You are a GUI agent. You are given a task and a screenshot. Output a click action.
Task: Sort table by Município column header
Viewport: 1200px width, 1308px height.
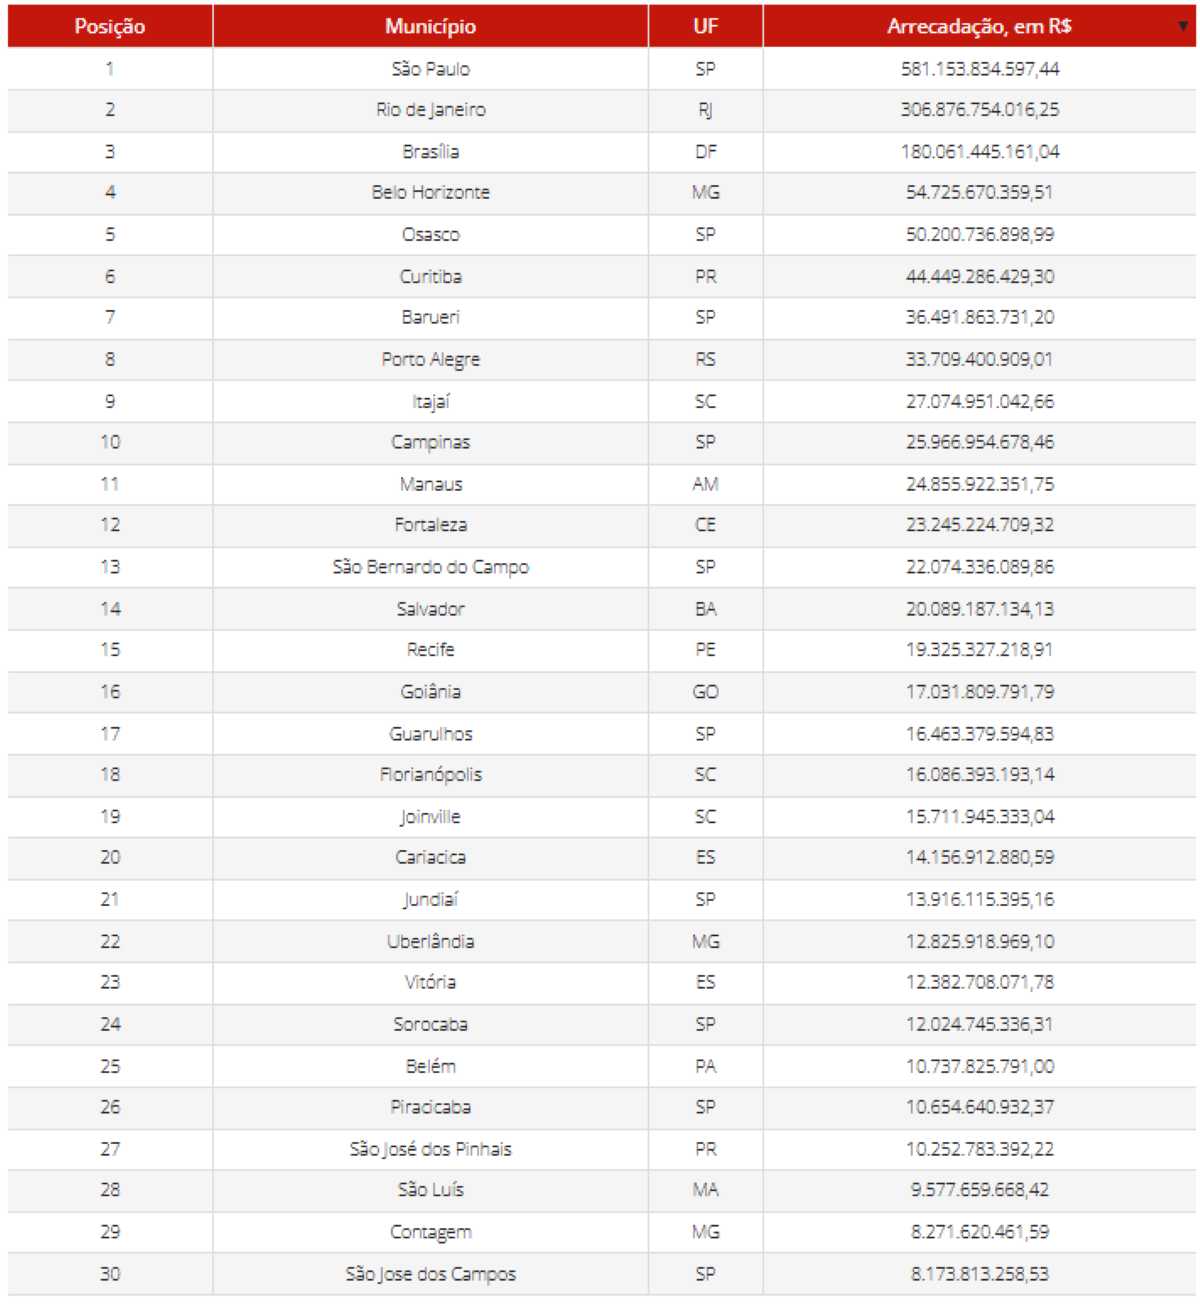(x=430, y=27)
